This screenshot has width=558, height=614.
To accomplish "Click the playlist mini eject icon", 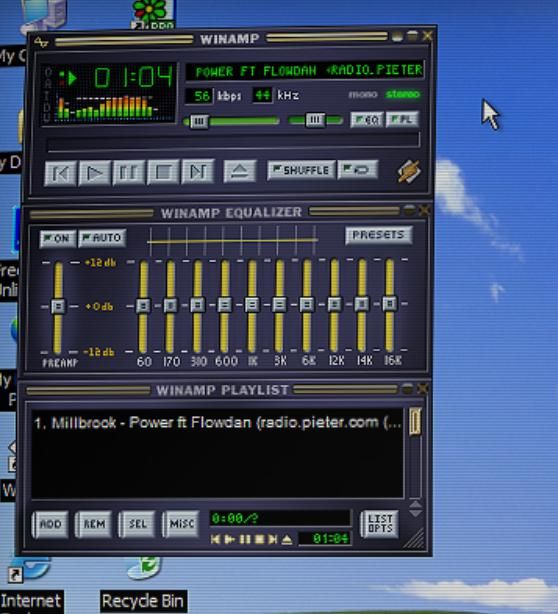I will tap(287, 540).
